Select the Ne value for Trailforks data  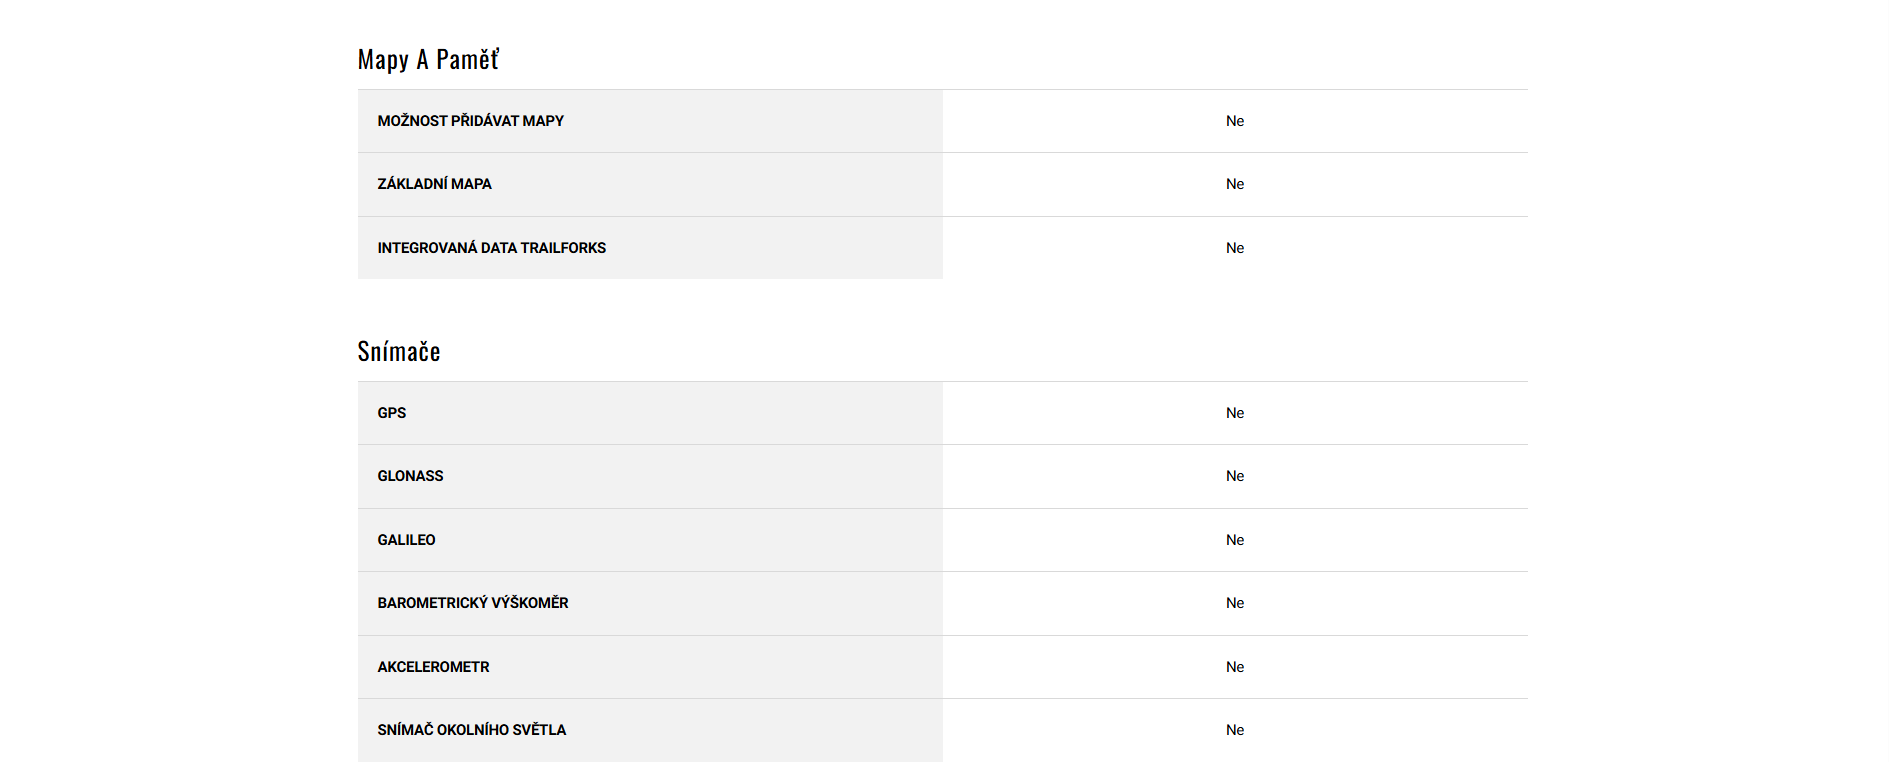tap(1235, 248)
